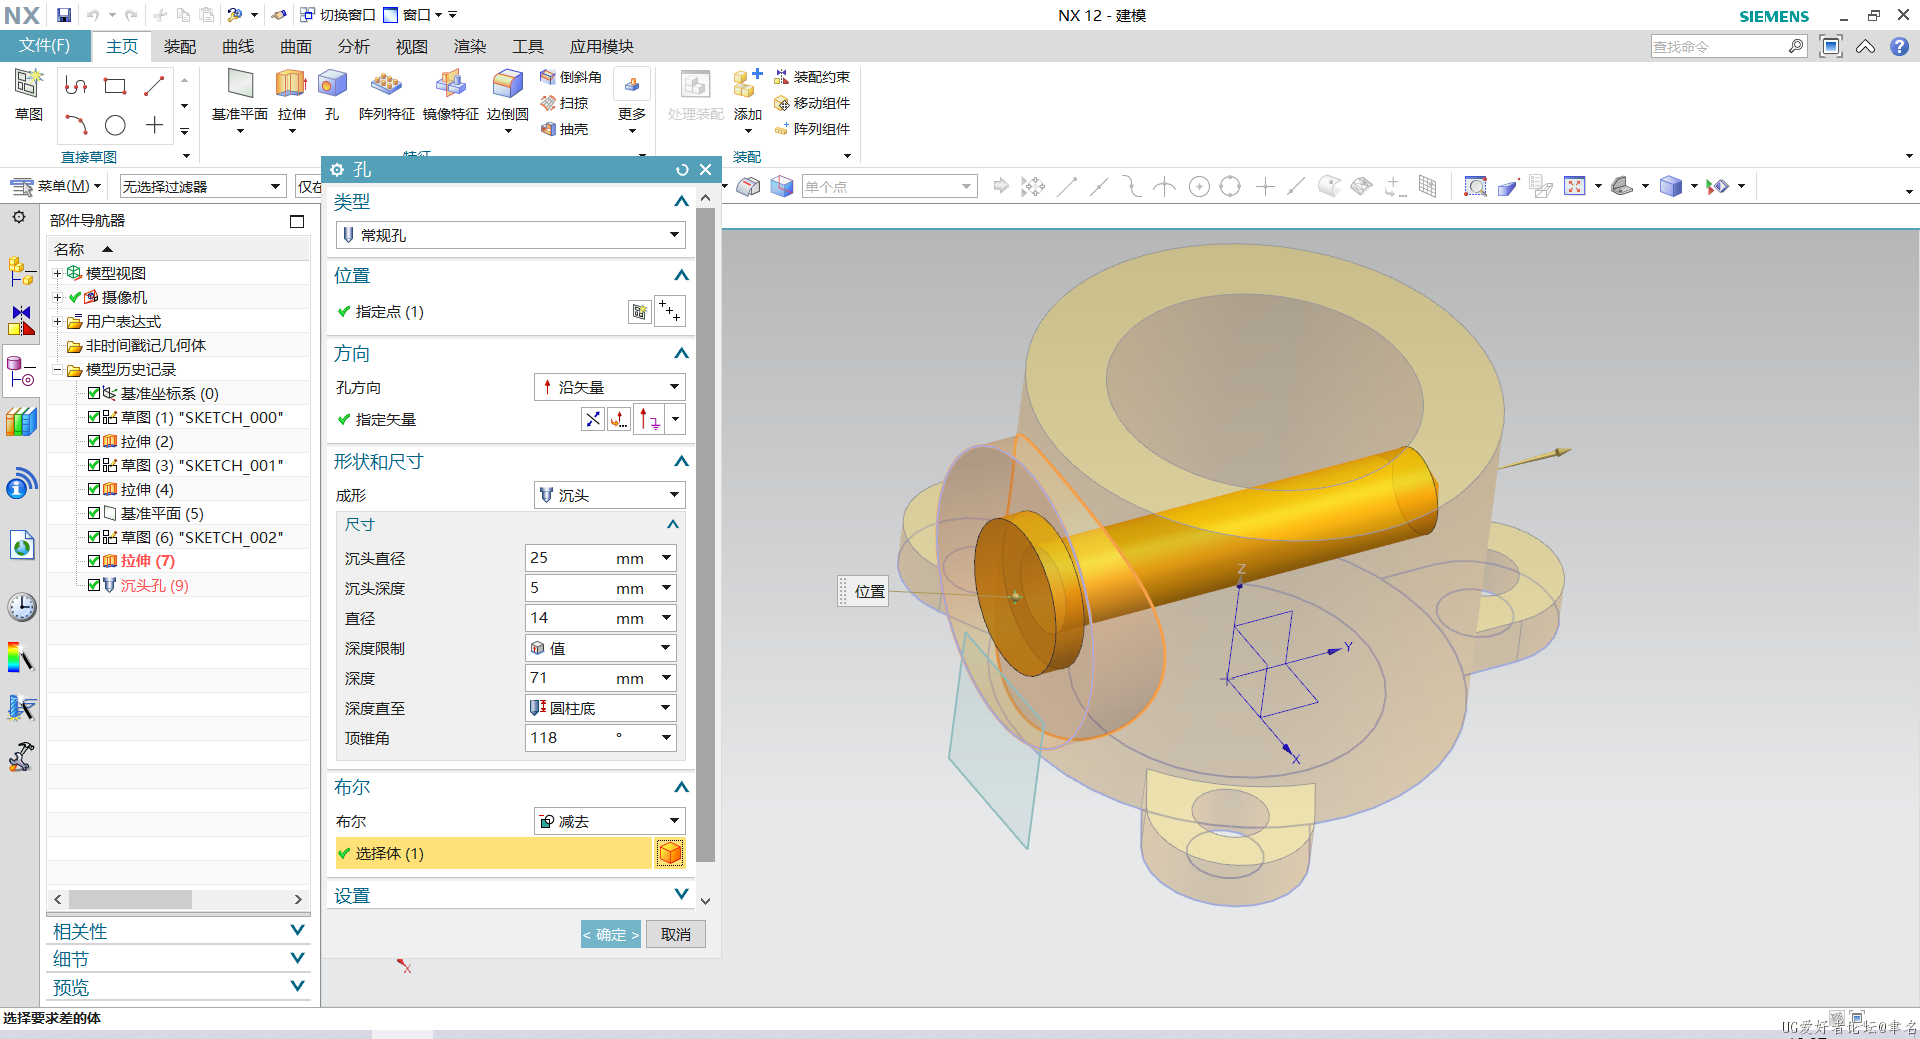Toggle checkbox for 草图 (3) SKETCH_001
The width and height of the screenshot is (1920, 1039).
pyautogui.click(x=94, y=465)
